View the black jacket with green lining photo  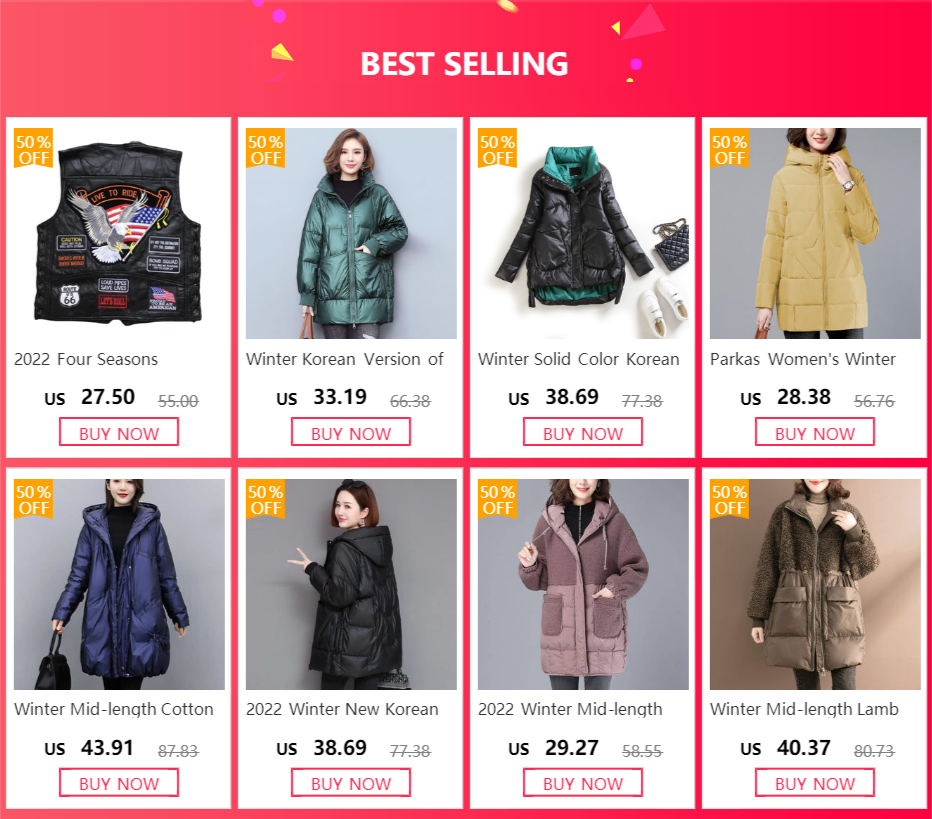point(583,233)
